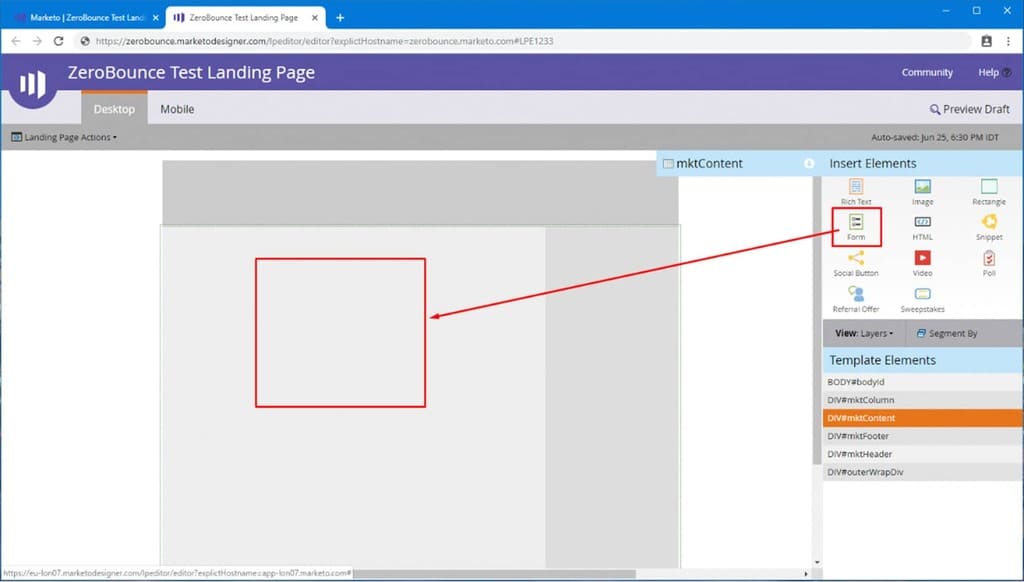1024x582 pixels.
Task: Select DIV#outerWrapDiv template element
Action: (922, 472)
